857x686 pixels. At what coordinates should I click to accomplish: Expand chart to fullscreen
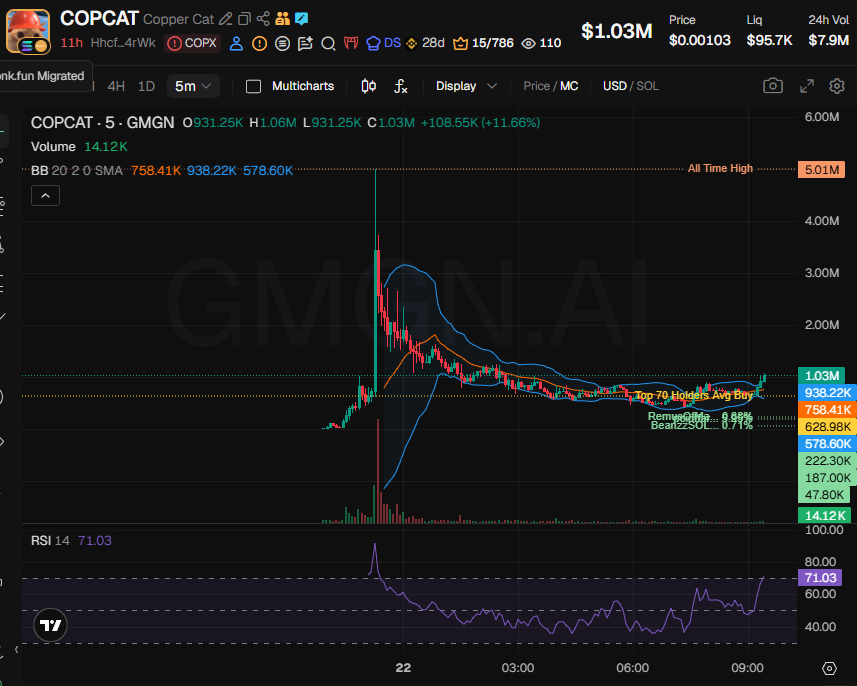[807, 86]
